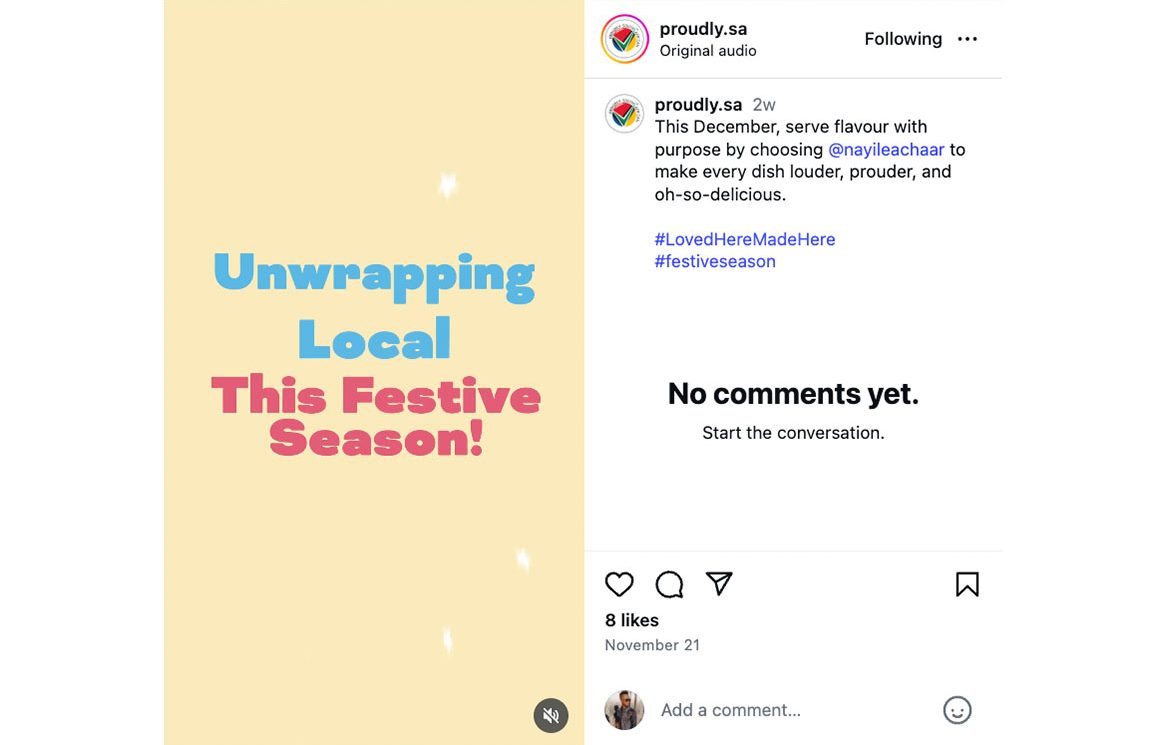Viewport: 1166px width, 745px height.
Task: Open the emoji picker smiley icon
Action: click(x=957, y=710)
